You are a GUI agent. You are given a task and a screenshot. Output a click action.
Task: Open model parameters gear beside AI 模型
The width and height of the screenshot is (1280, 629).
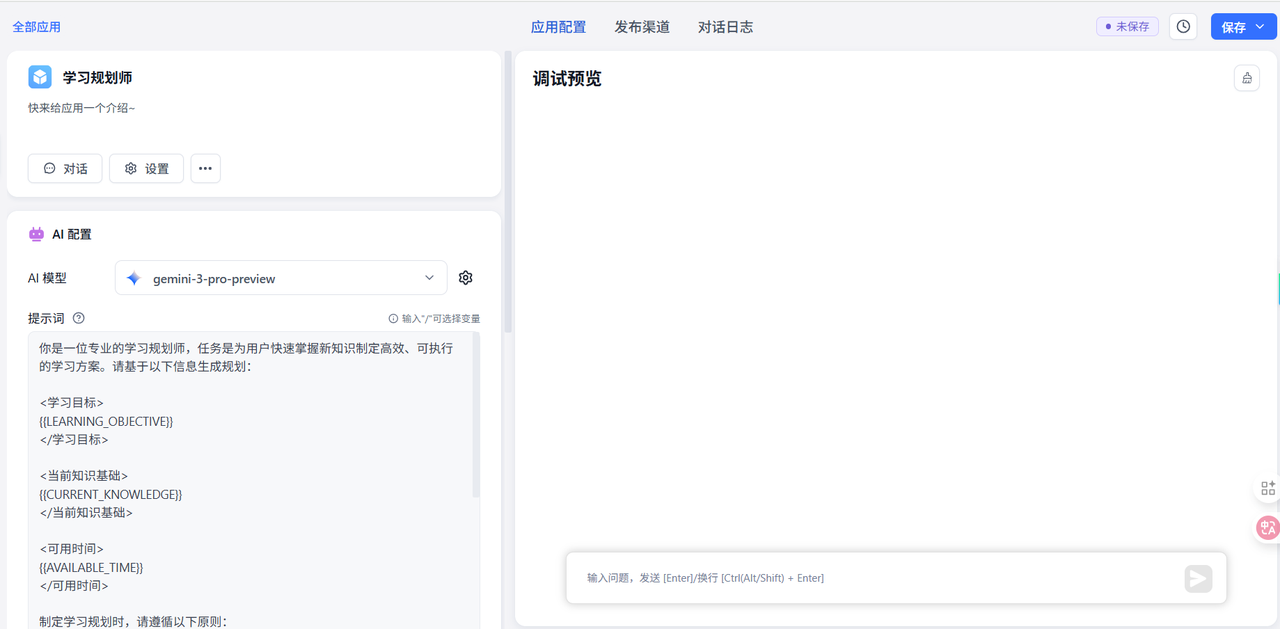coord(465,278)
